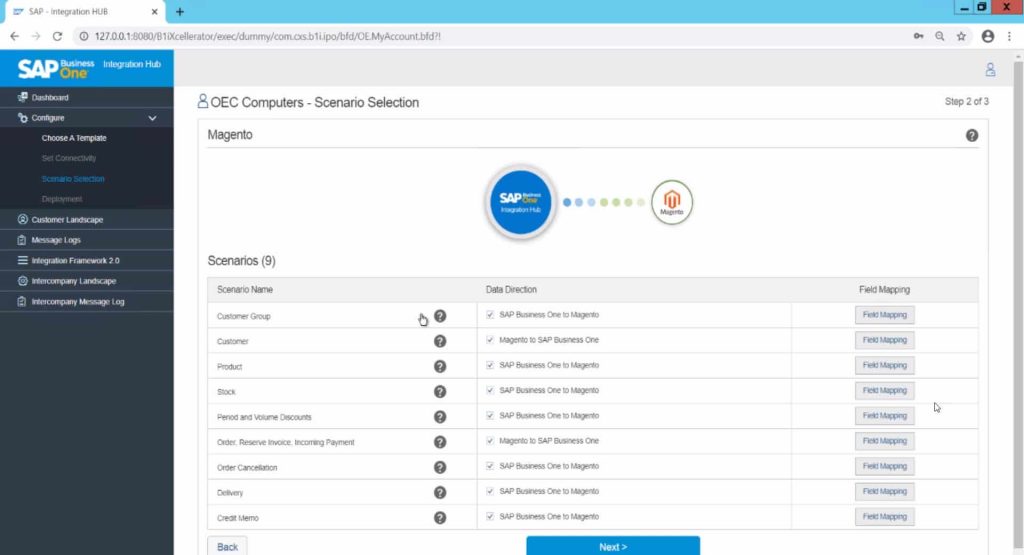Click the browser forward arrow

point(36,37)
